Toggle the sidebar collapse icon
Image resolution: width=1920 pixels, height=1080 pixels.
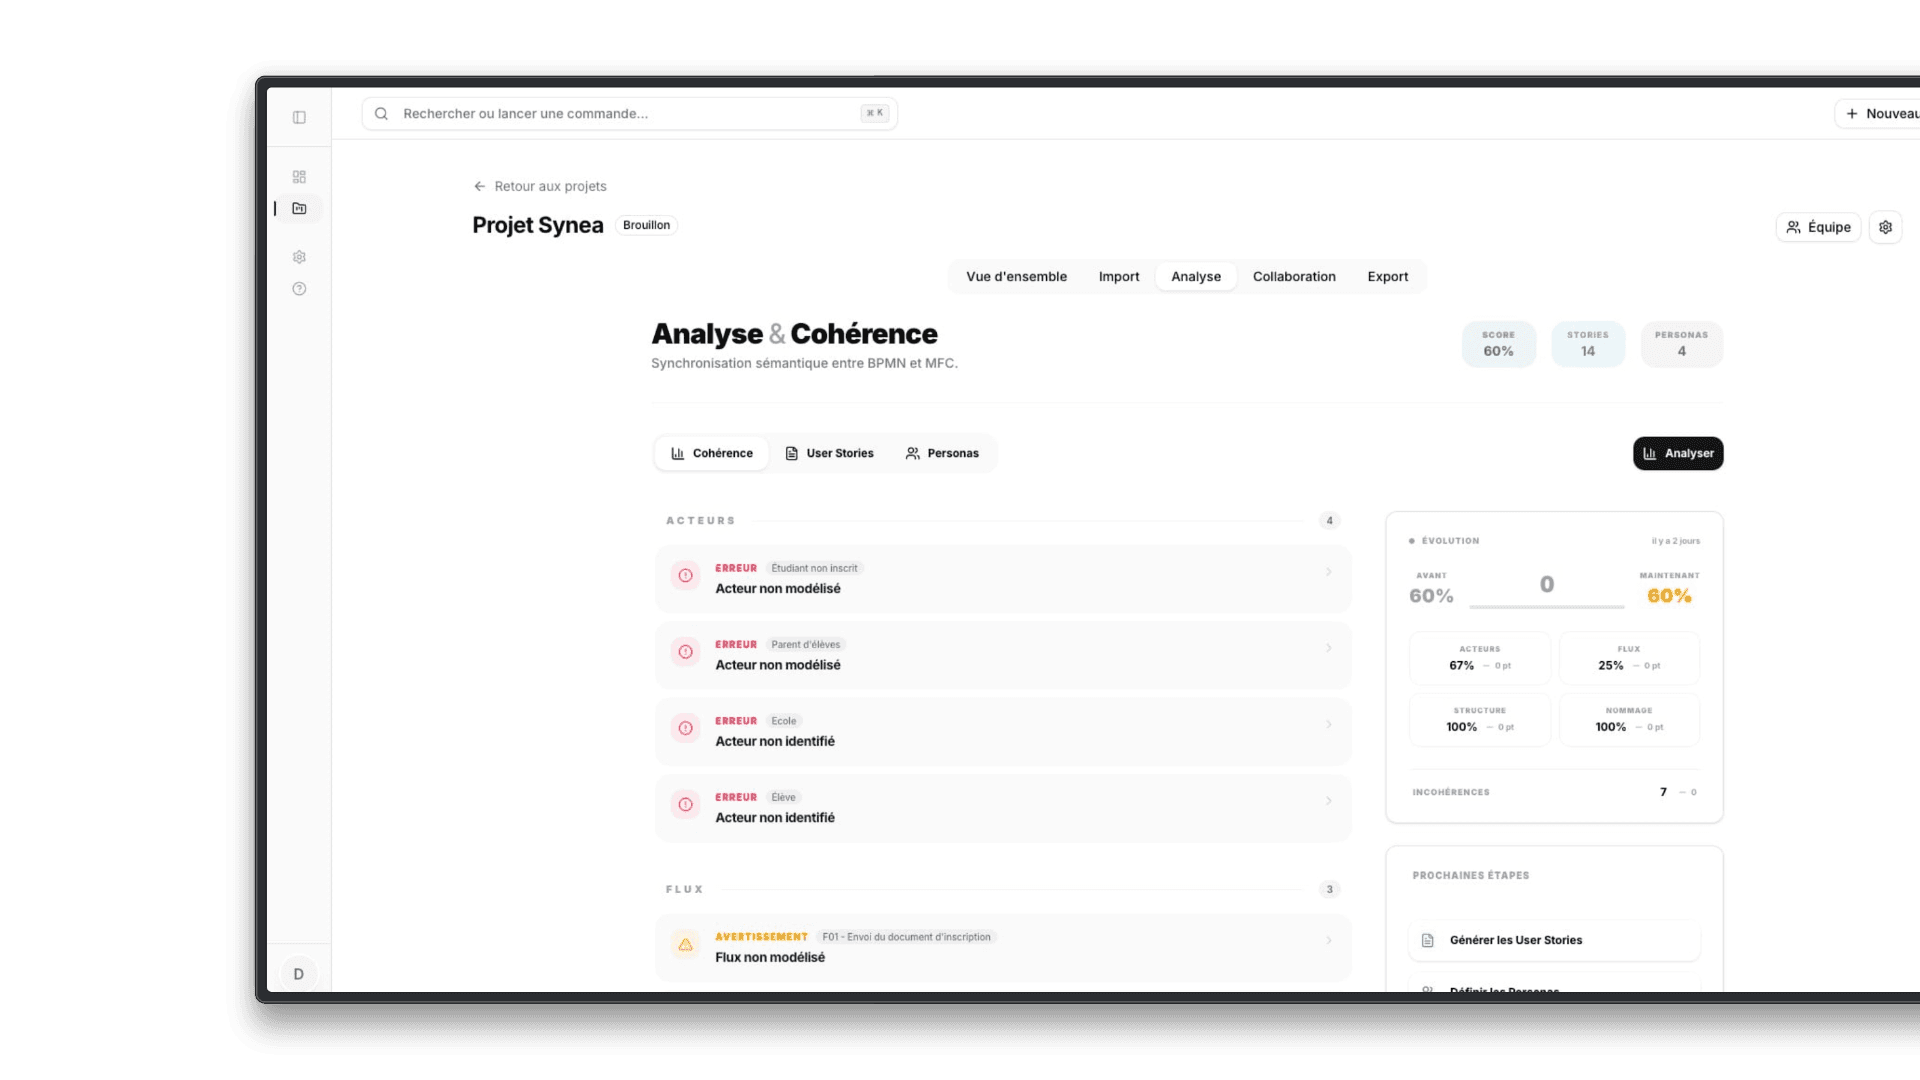299,117
